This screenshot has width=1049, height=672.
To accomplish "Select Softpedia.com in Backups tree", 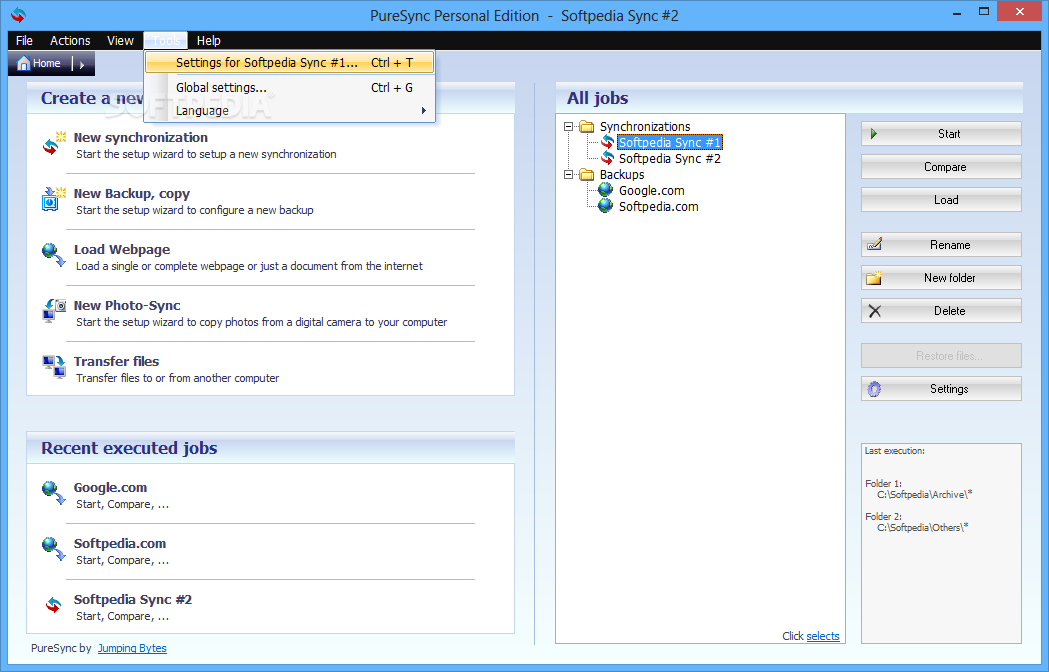I will tap(658, 206).
